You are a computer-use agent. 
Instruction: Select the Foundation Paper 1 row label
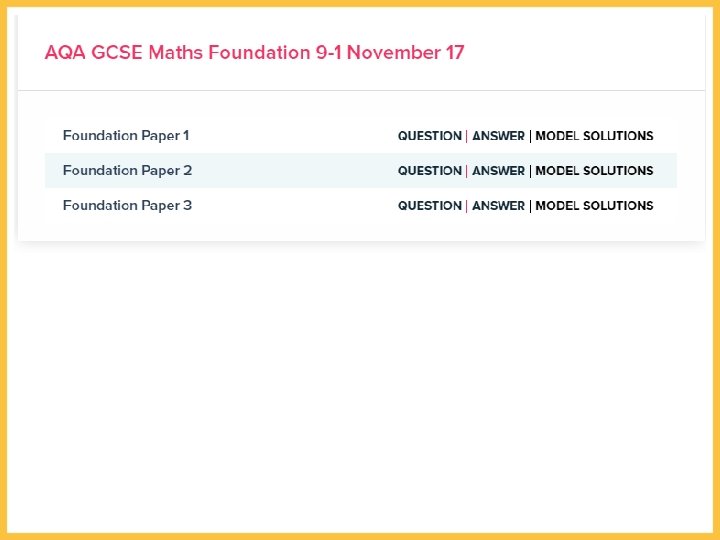tap(126, 136)
